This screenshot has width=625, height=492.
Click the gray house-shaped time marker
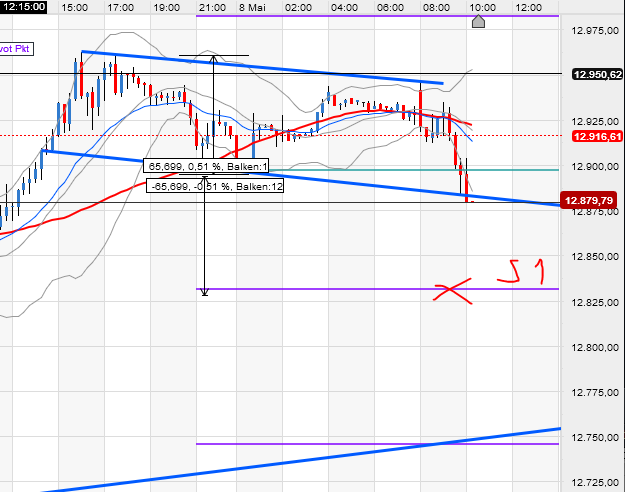[478, 22]
